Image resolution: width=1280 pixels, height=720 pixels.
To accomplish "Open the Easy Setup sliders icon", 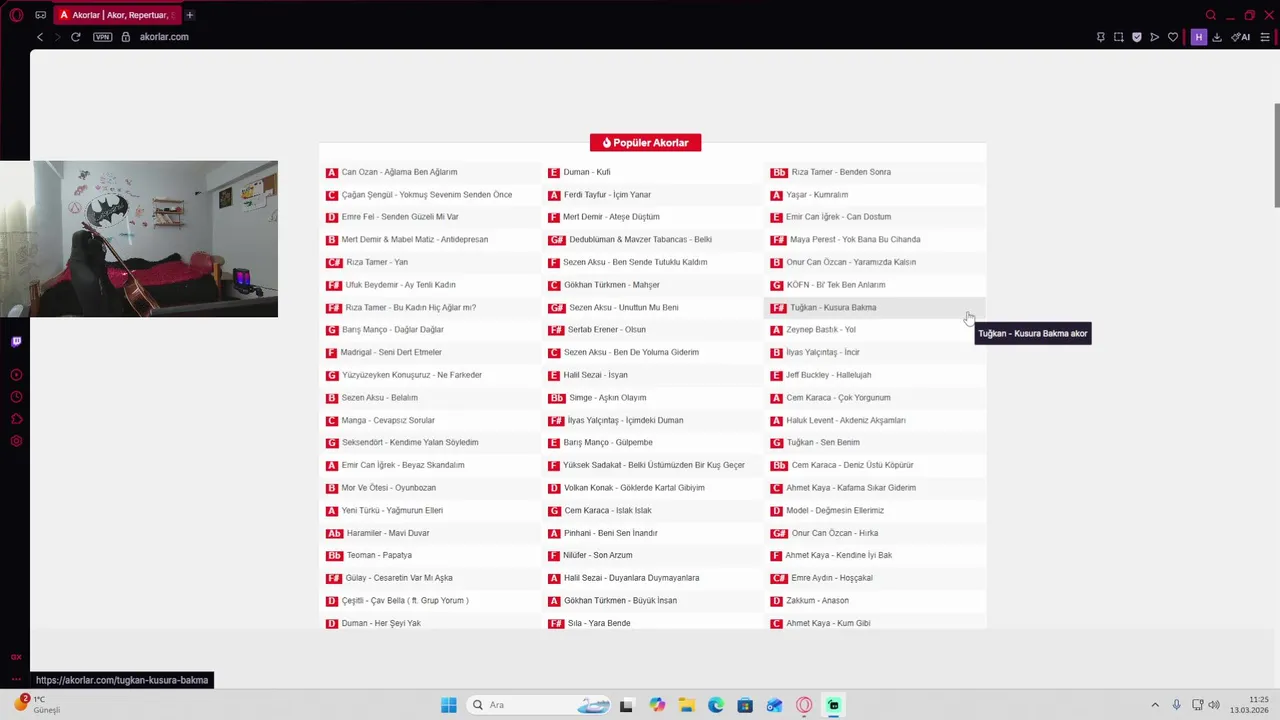I will 1264,37.
